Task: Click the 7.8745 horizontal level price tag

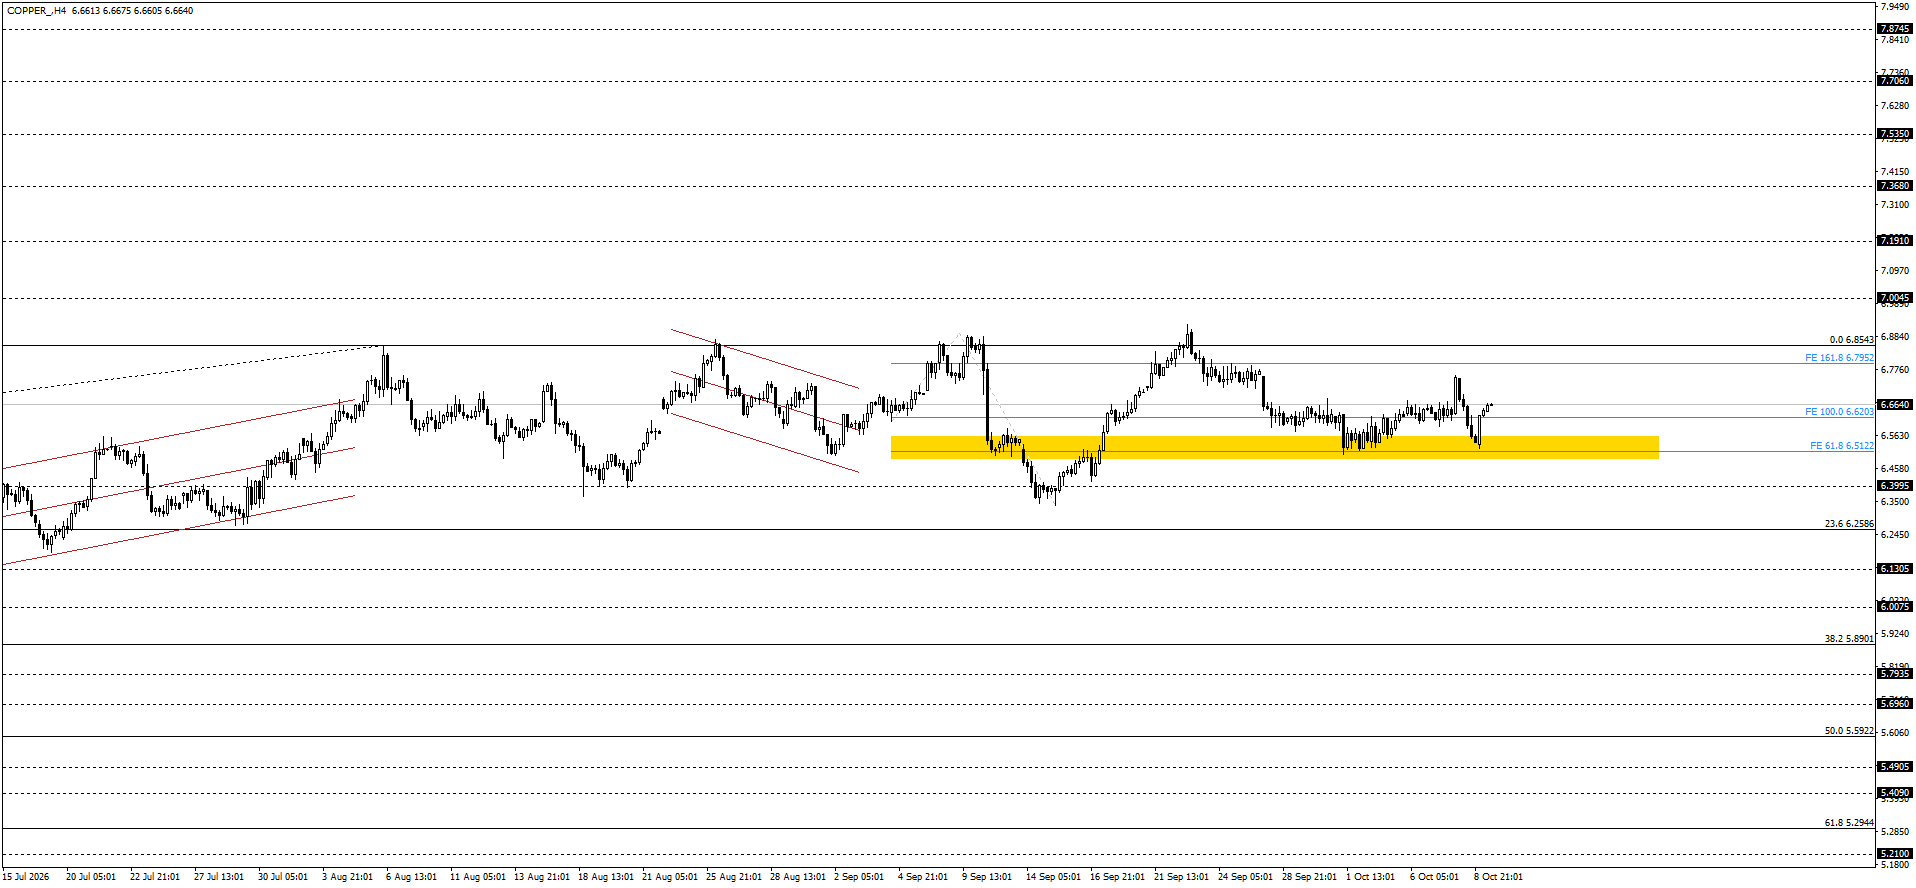Action: pos(1895,29)
